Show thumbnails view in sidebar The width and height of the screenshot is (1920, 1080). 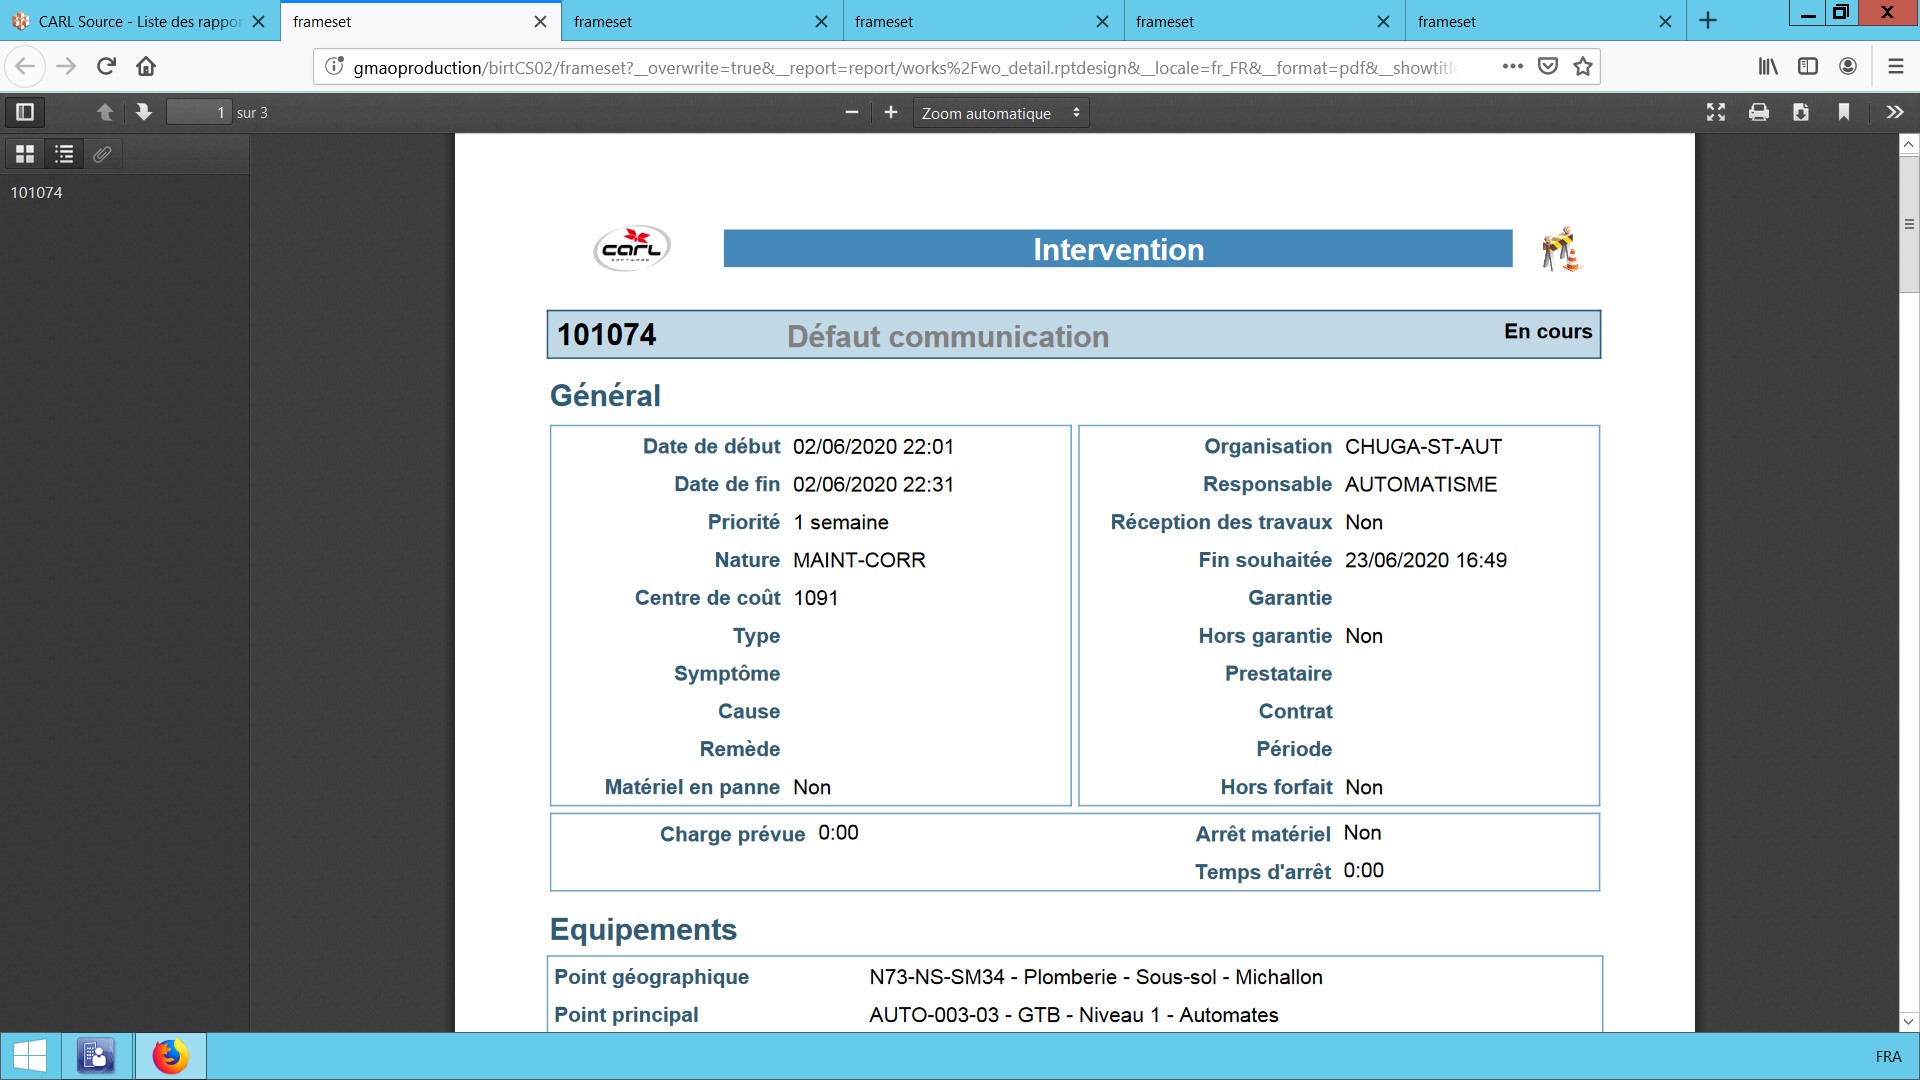pyautogui.click(x=25, y=154)
